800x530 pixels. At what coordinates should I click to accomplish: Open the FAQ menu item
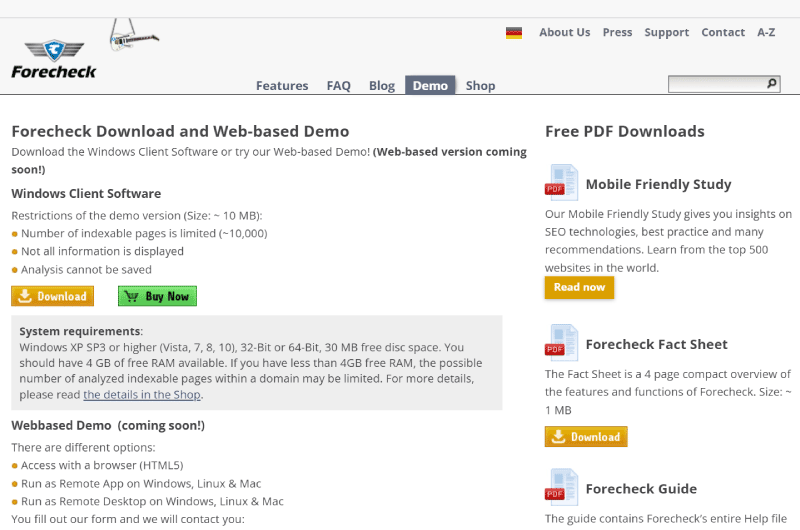click(x=339, y=86)
